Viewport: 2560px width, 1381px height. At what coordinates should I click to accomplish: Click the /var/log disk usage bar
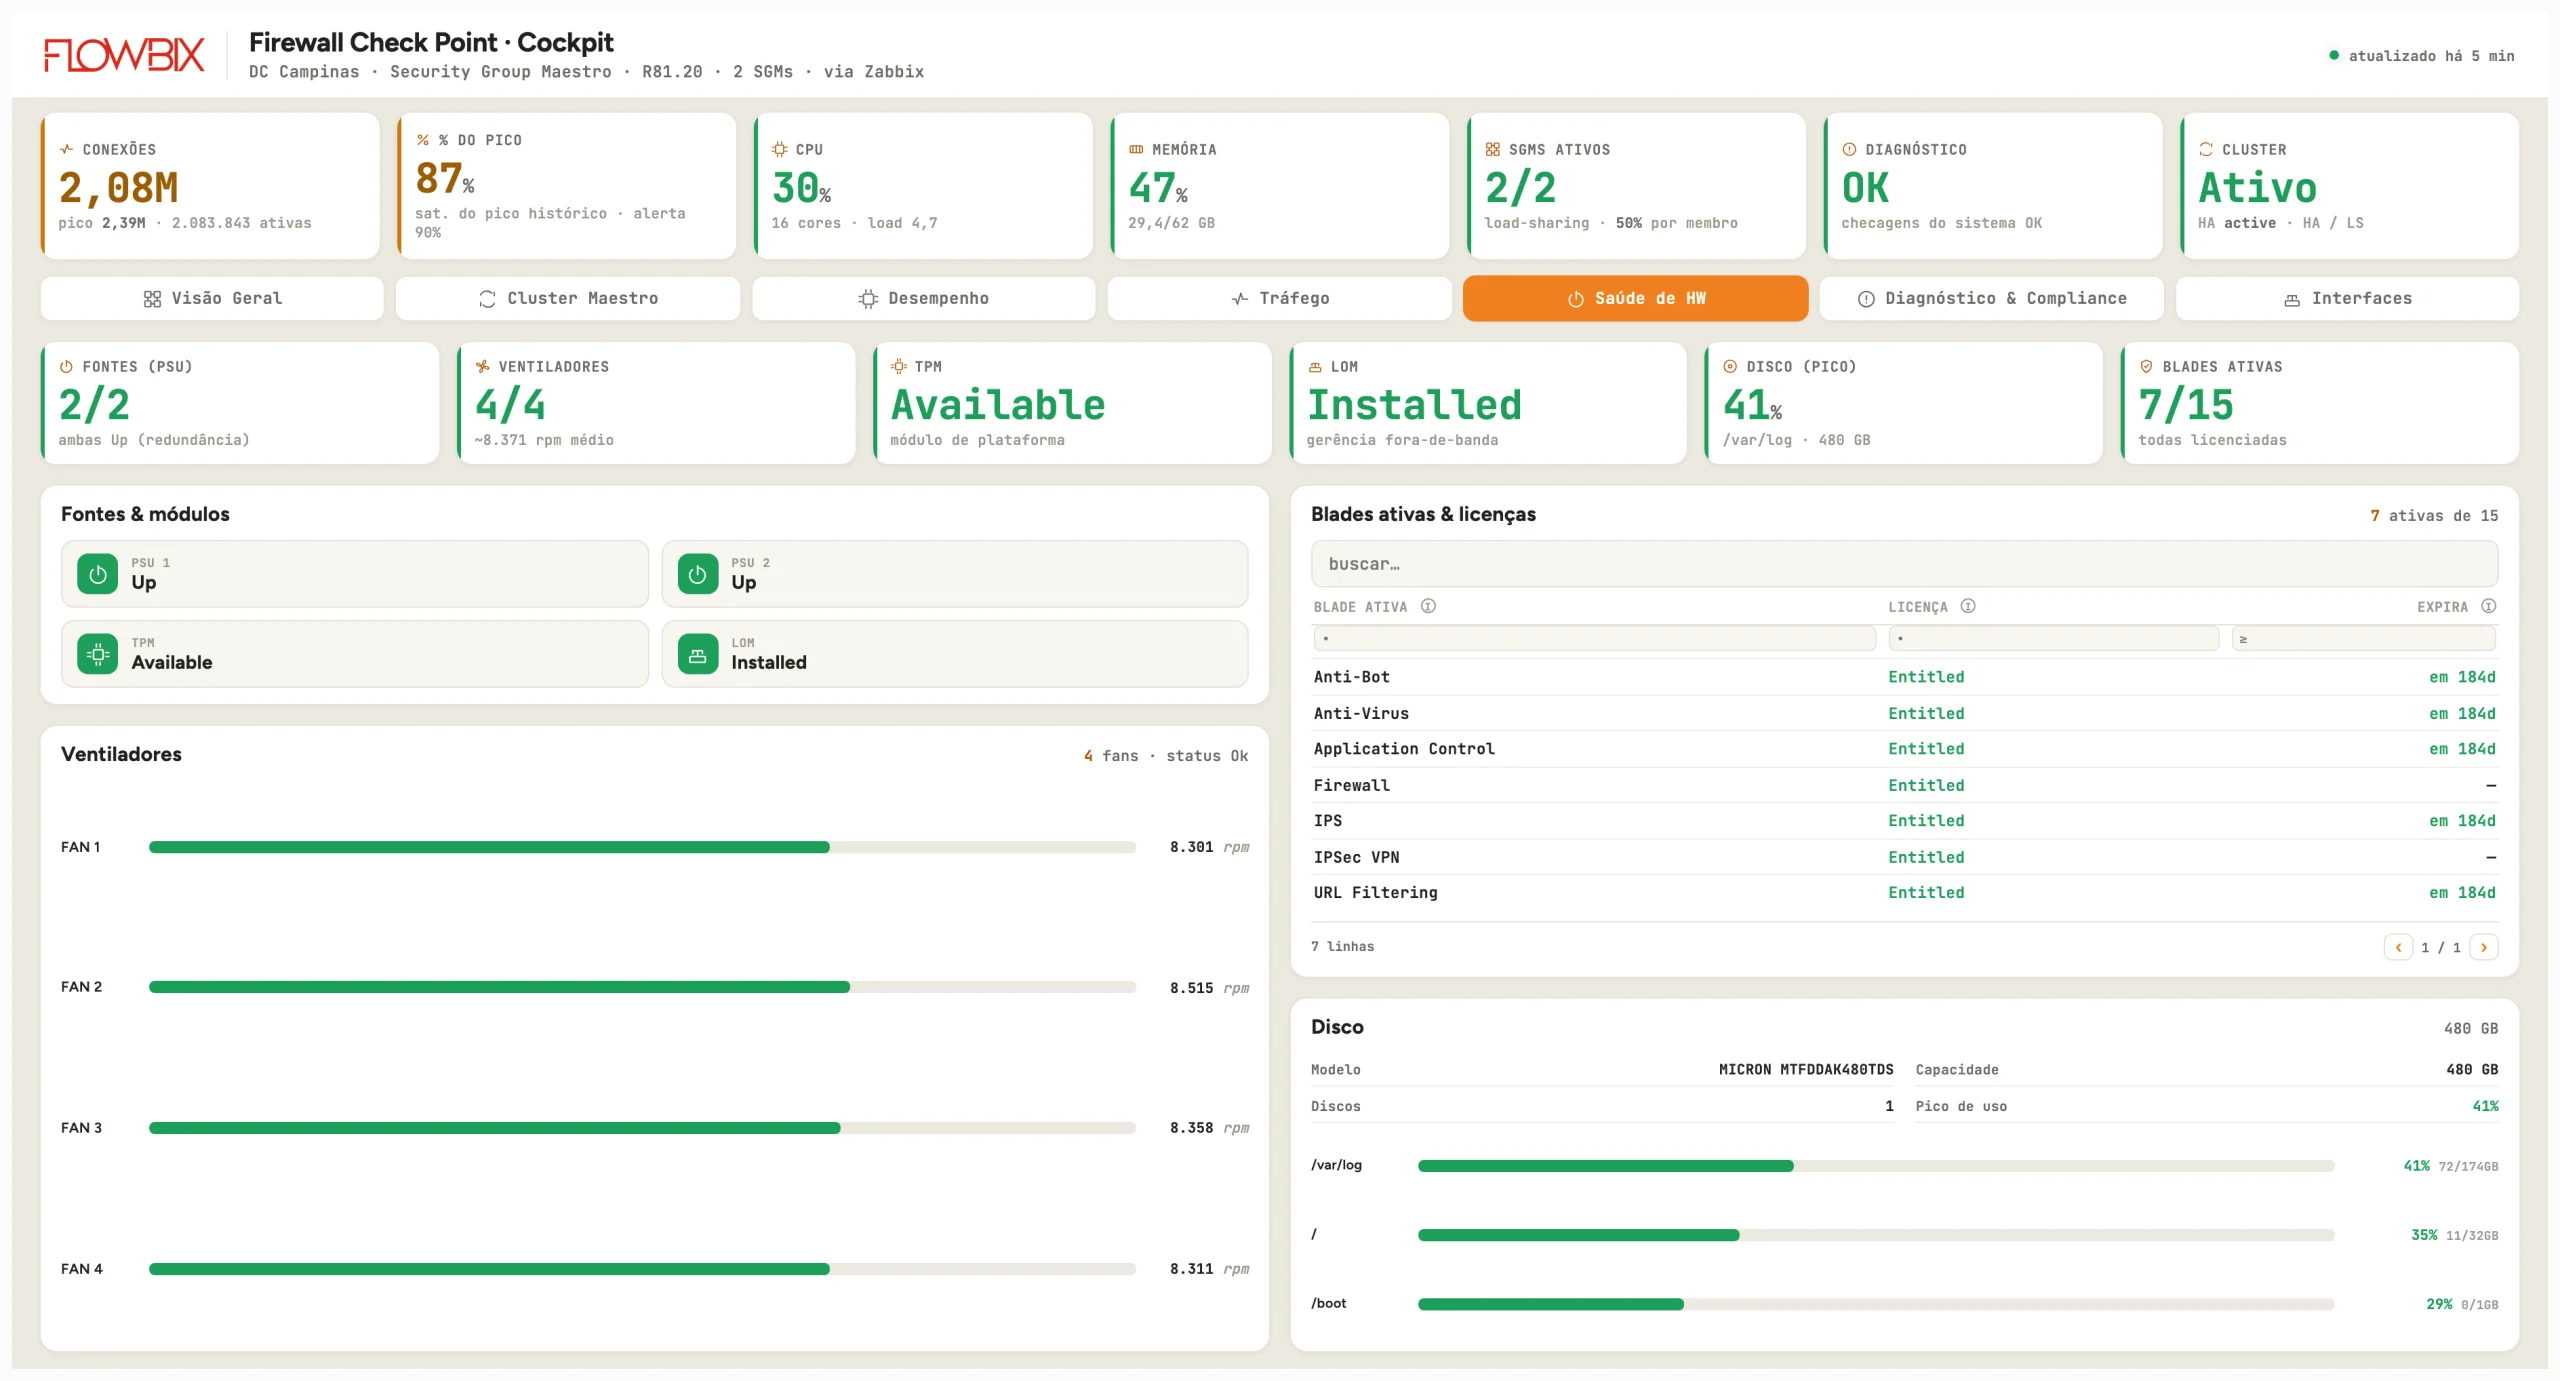1876,1166
